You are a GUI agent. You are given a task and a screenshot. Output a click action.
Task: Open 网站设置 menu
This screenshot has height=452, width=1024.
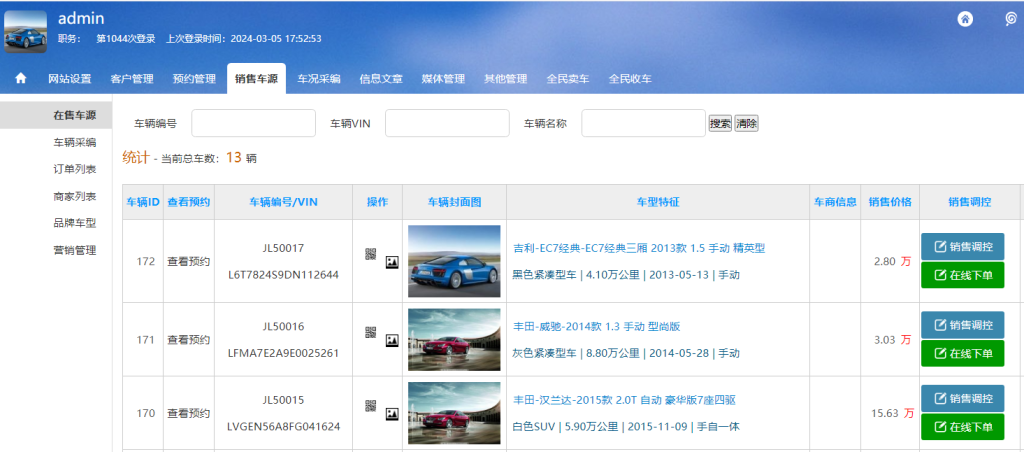coord(70,79)
